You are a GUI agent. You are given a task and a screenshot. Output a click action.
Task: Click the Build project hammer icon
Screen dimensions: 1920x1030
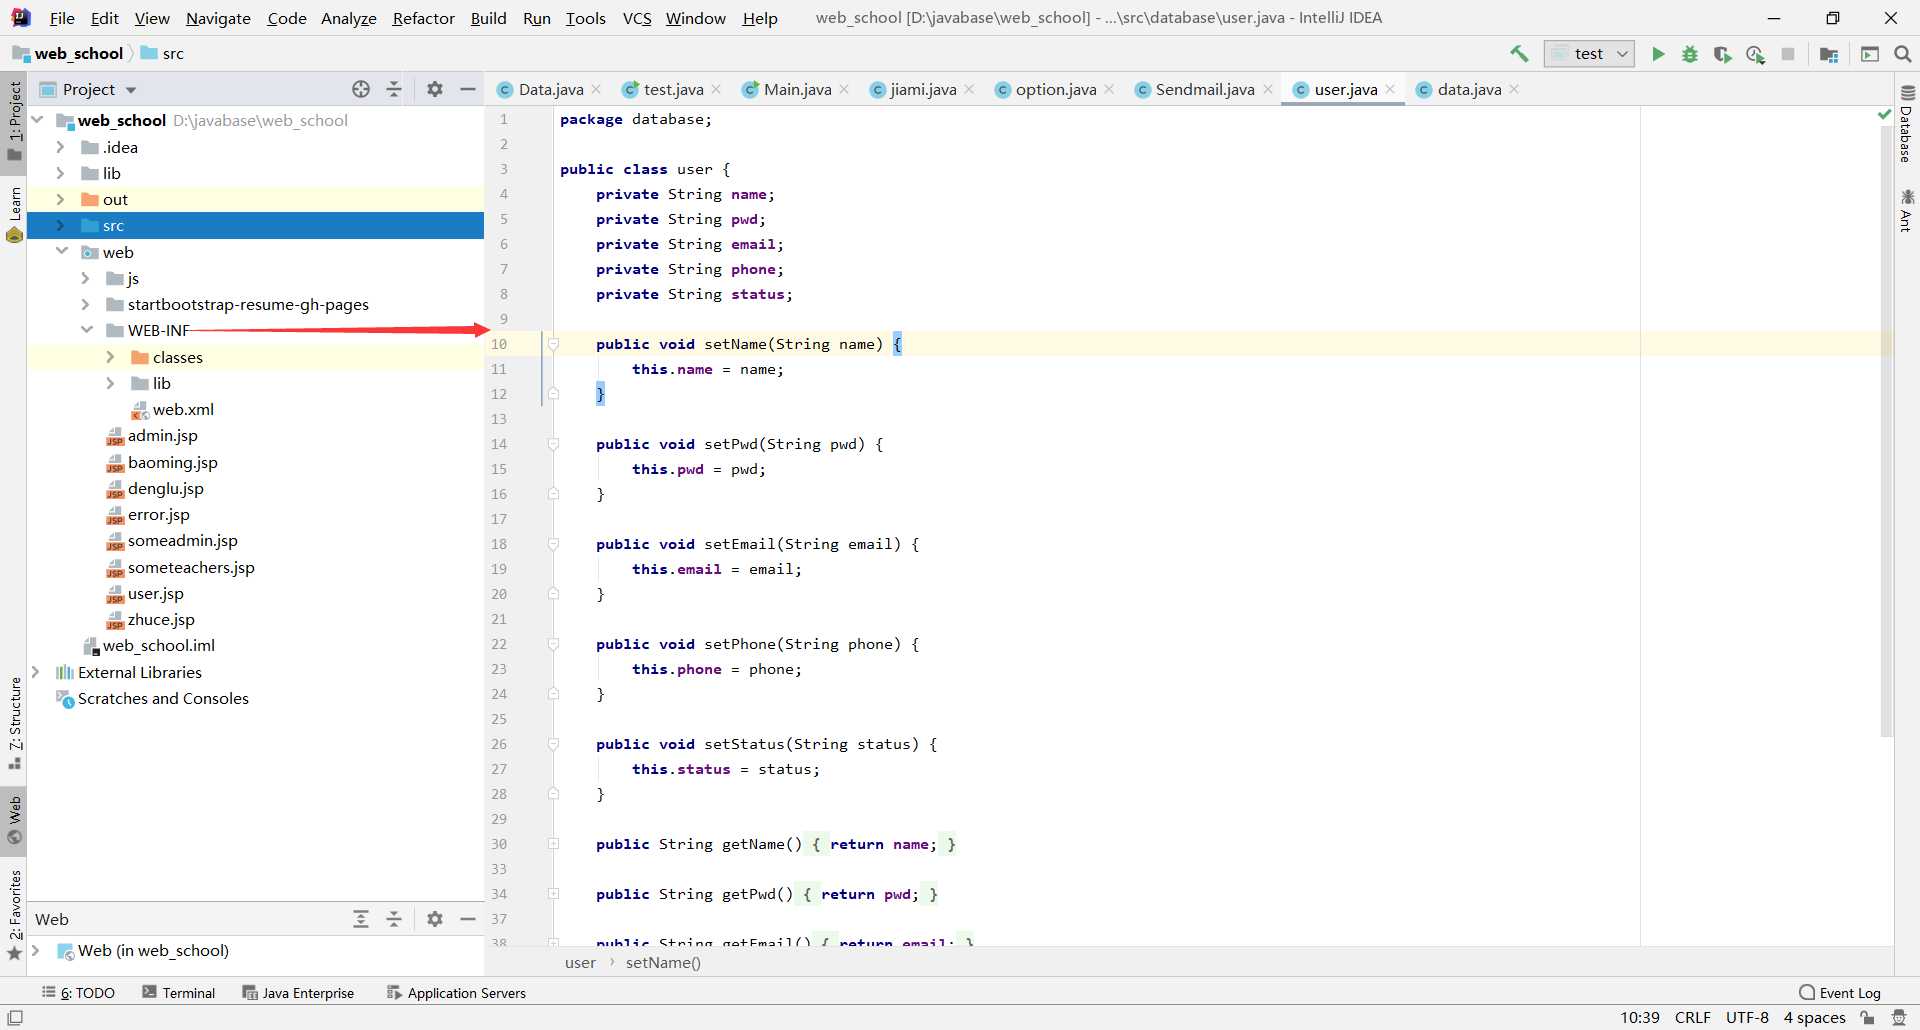click(x=1519, y=54)
